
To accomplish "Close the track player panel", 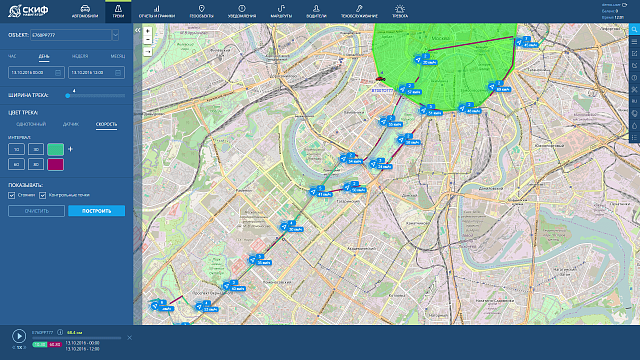I will [x=129, y=338].
